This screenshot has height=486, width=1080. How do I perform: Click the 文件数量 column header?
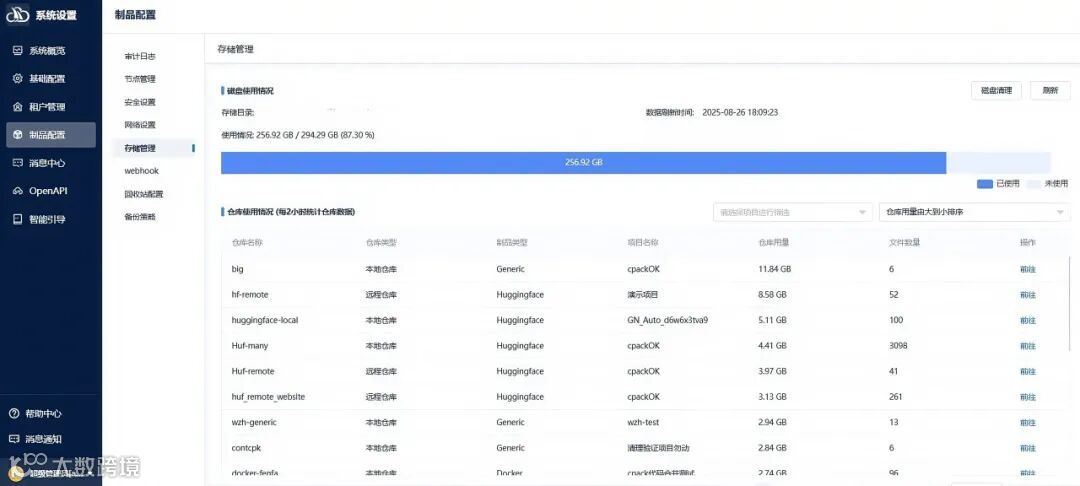click(x=904, y=243)
